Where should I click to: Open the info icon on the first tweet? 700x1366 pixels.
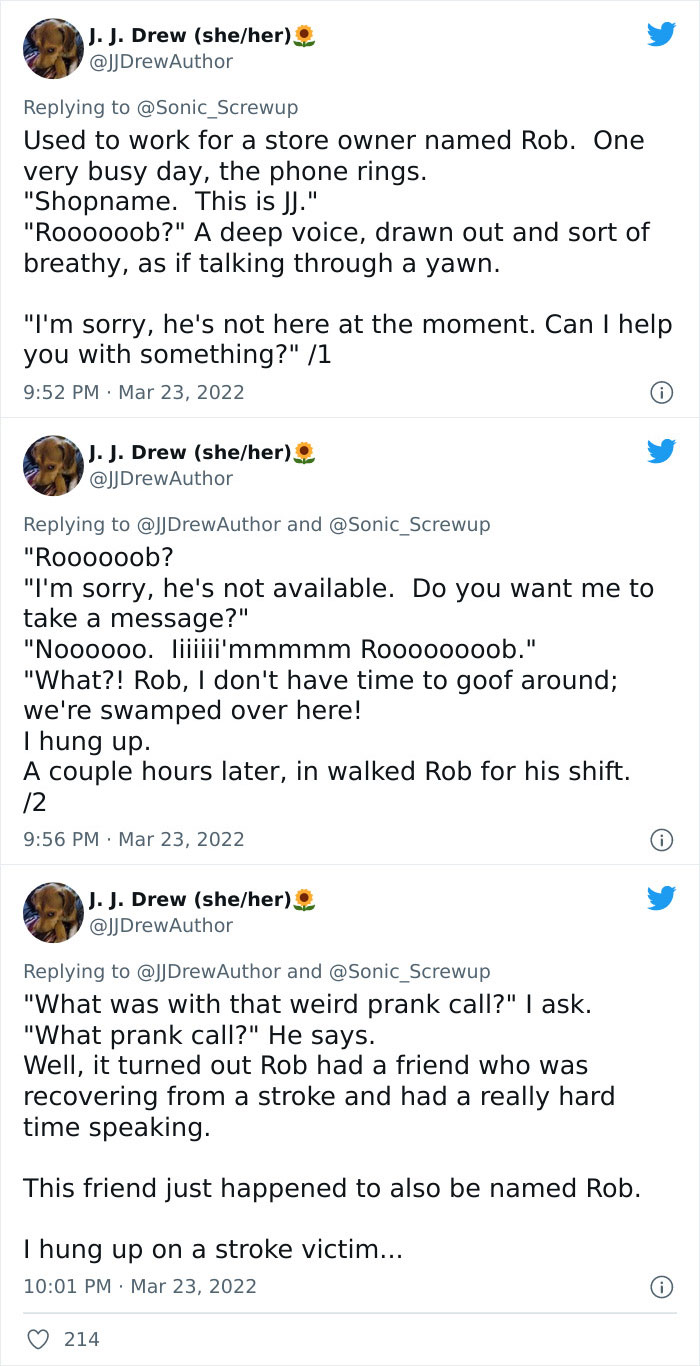(x=662, y=392)
